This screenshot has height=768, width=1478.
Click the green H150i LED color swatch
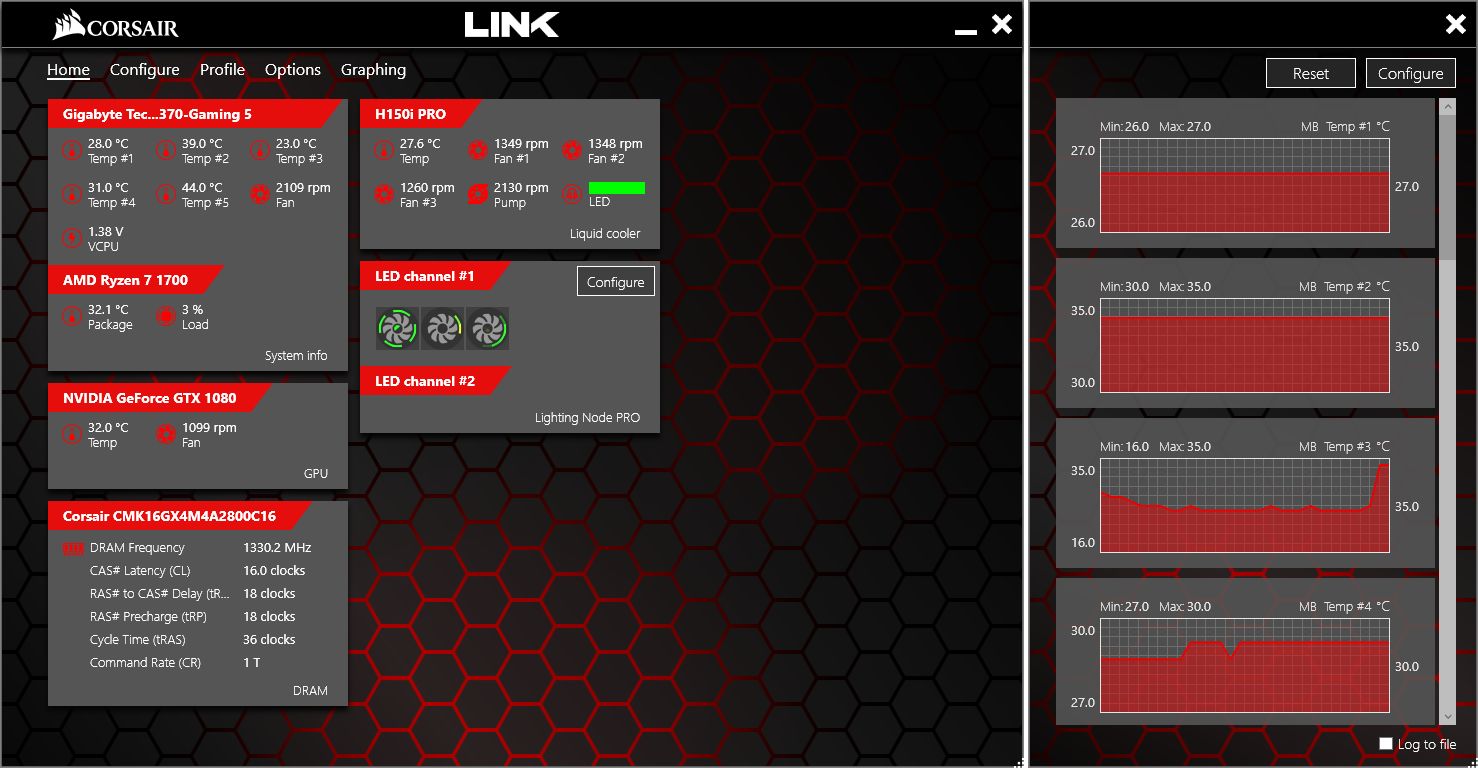[617, 188]
